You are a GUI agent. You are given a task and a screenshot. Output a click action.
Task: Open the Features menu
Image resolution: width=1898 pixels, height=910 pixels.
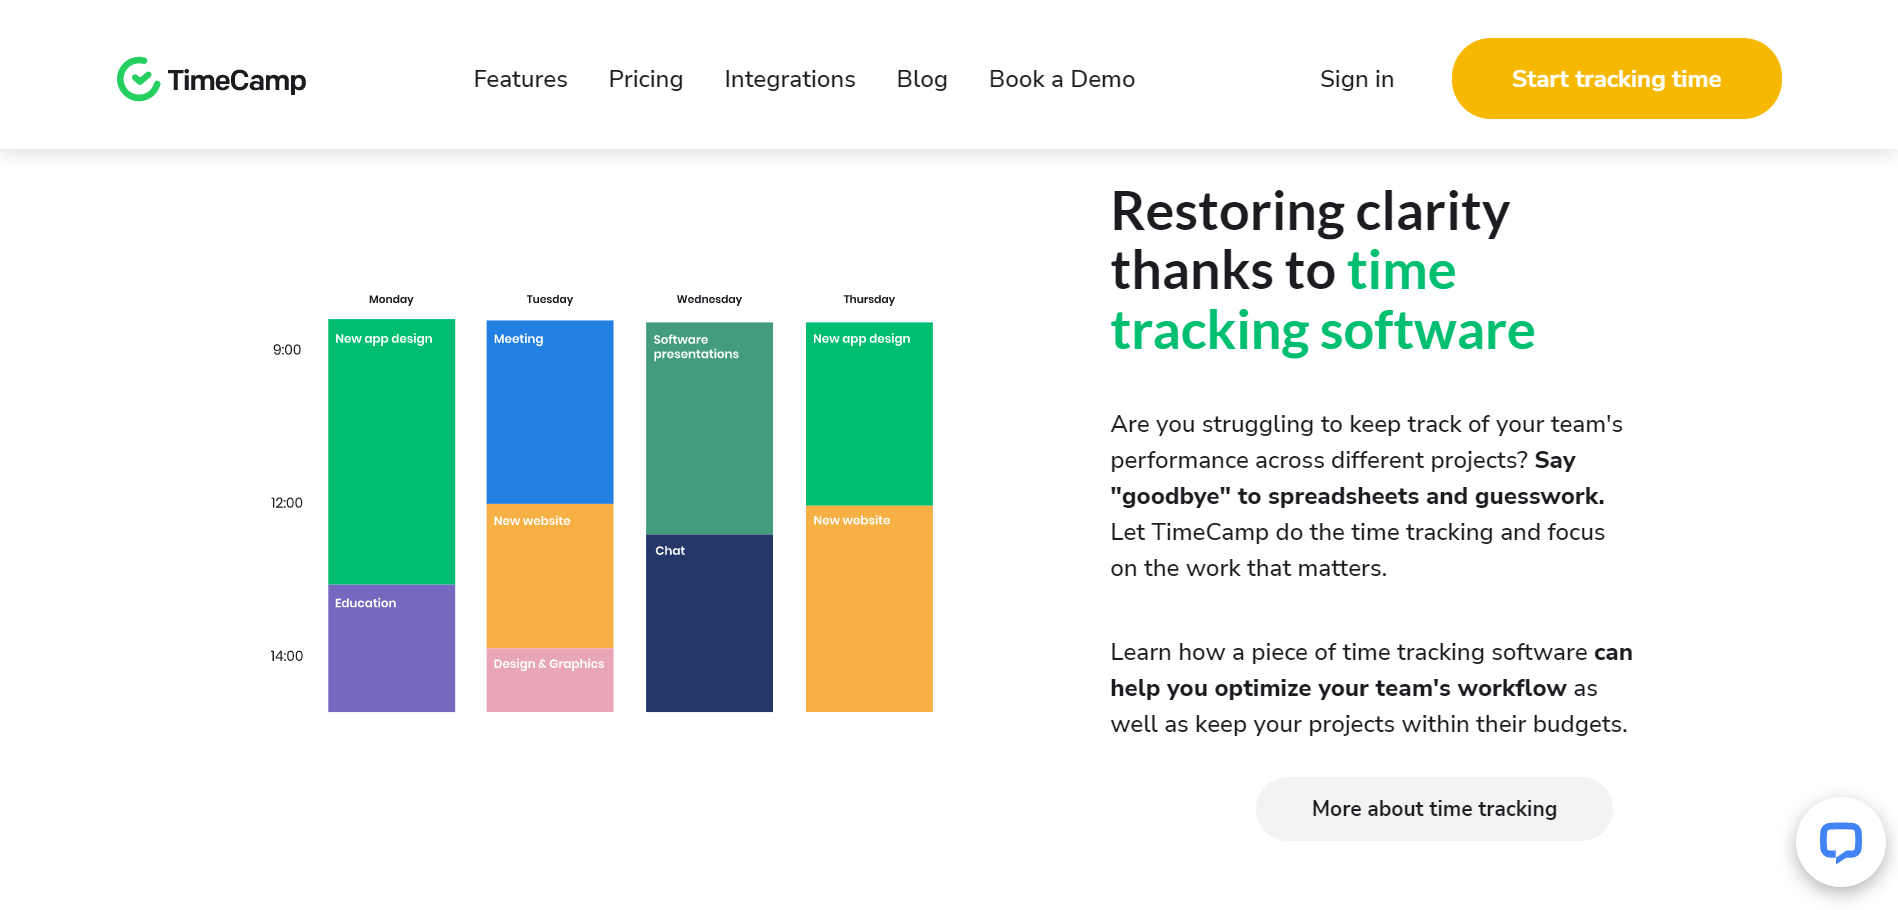[520, 79]
